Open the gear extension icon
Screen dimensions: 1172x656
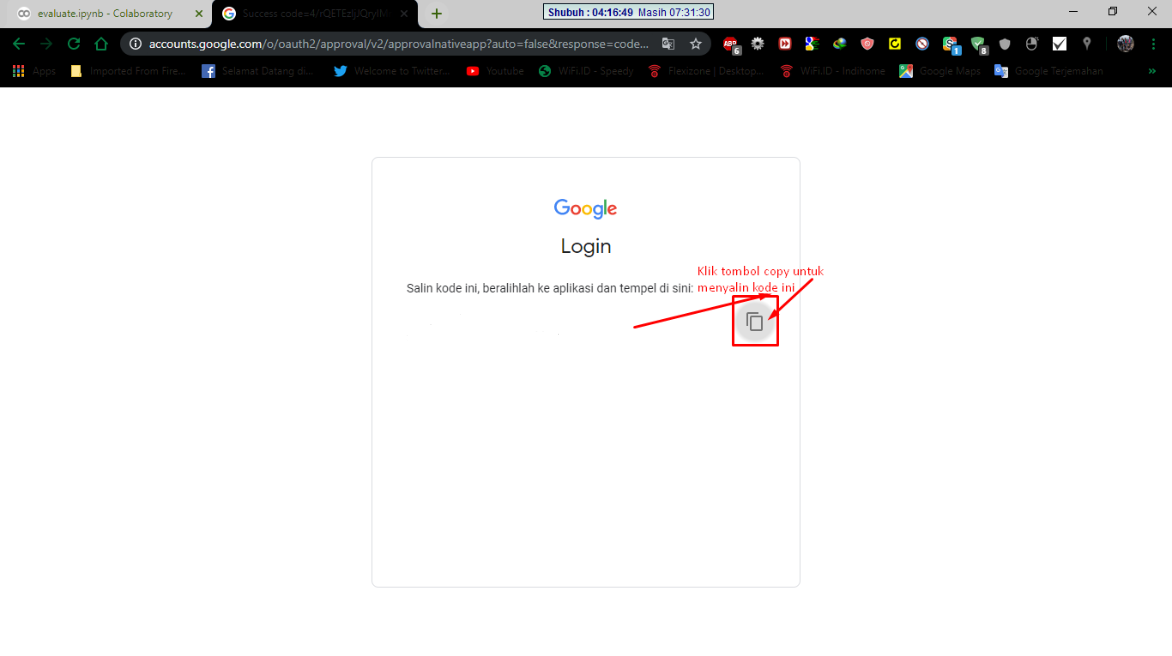(x=757, y=44)
